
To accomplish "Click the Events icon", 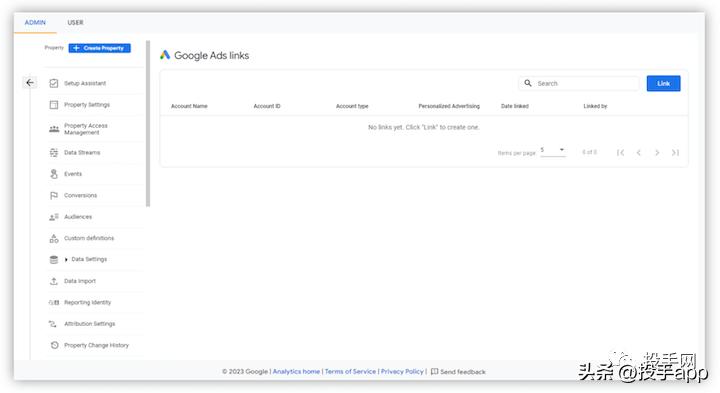I will click(x=54, y=174).
